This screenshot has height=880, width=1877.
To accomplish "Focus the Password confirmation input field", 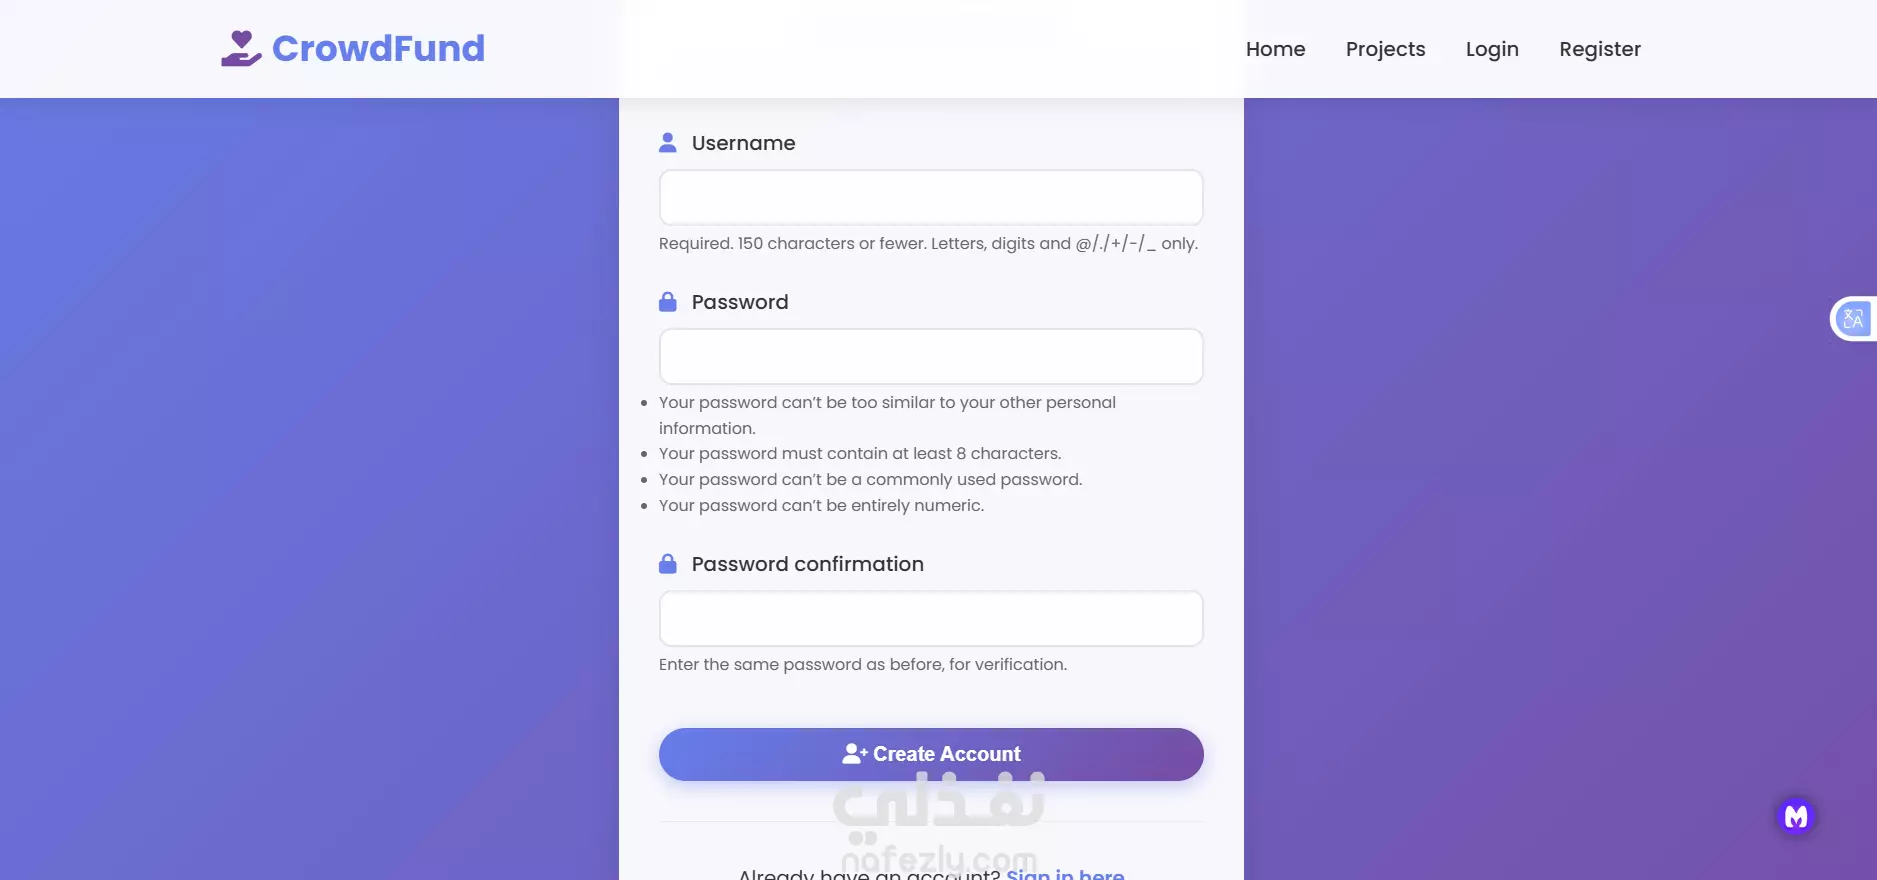I will (x=930, y=618).
